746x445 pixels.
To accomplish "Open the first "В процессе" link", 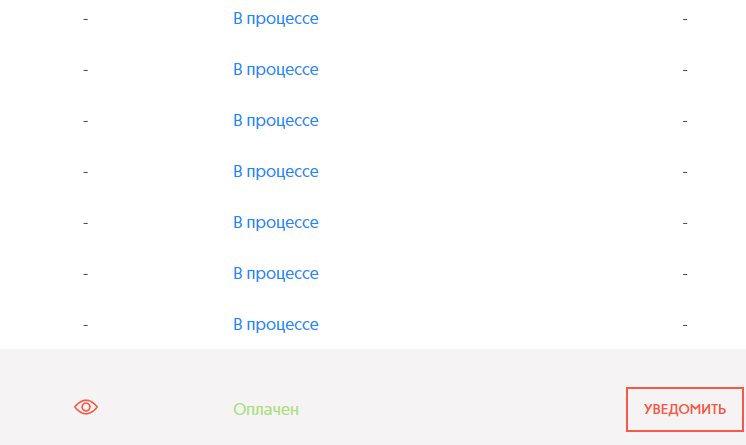I will pos(276,19).
